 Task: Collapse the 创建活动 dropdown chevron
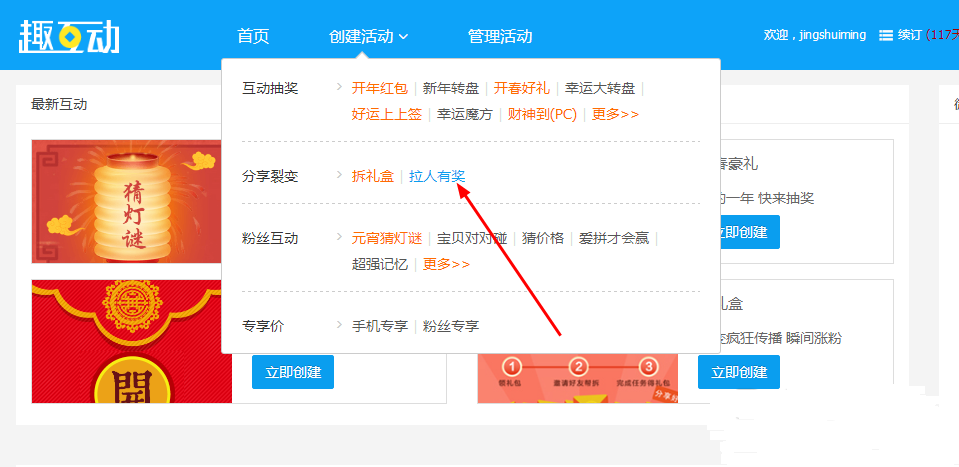pos(404,37)
